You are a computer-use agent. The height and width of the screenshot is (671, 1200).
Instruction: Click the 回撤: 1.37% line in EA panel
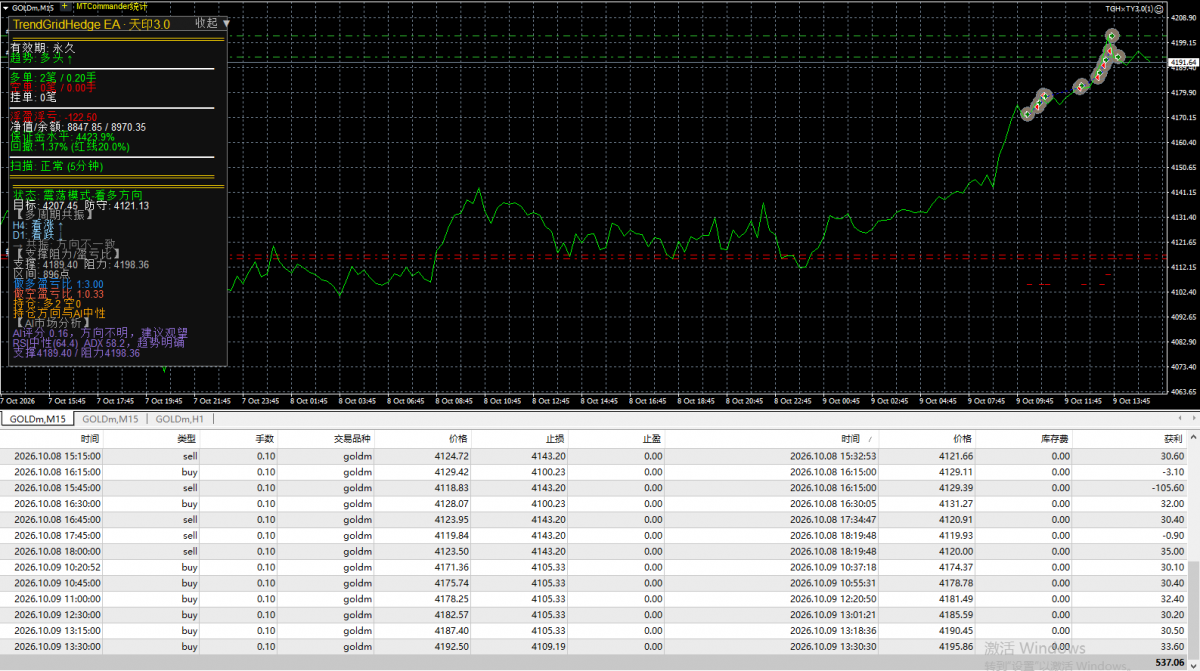pos(69,147)
